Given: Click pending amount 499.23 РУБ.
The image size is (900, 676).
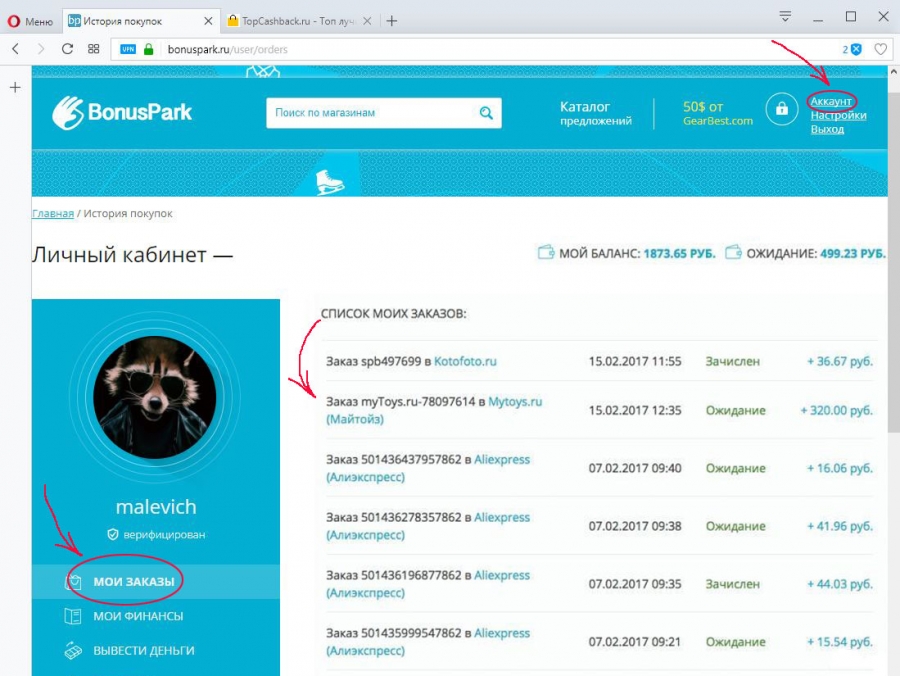Looking at the screenshot, I should (853, 254).
